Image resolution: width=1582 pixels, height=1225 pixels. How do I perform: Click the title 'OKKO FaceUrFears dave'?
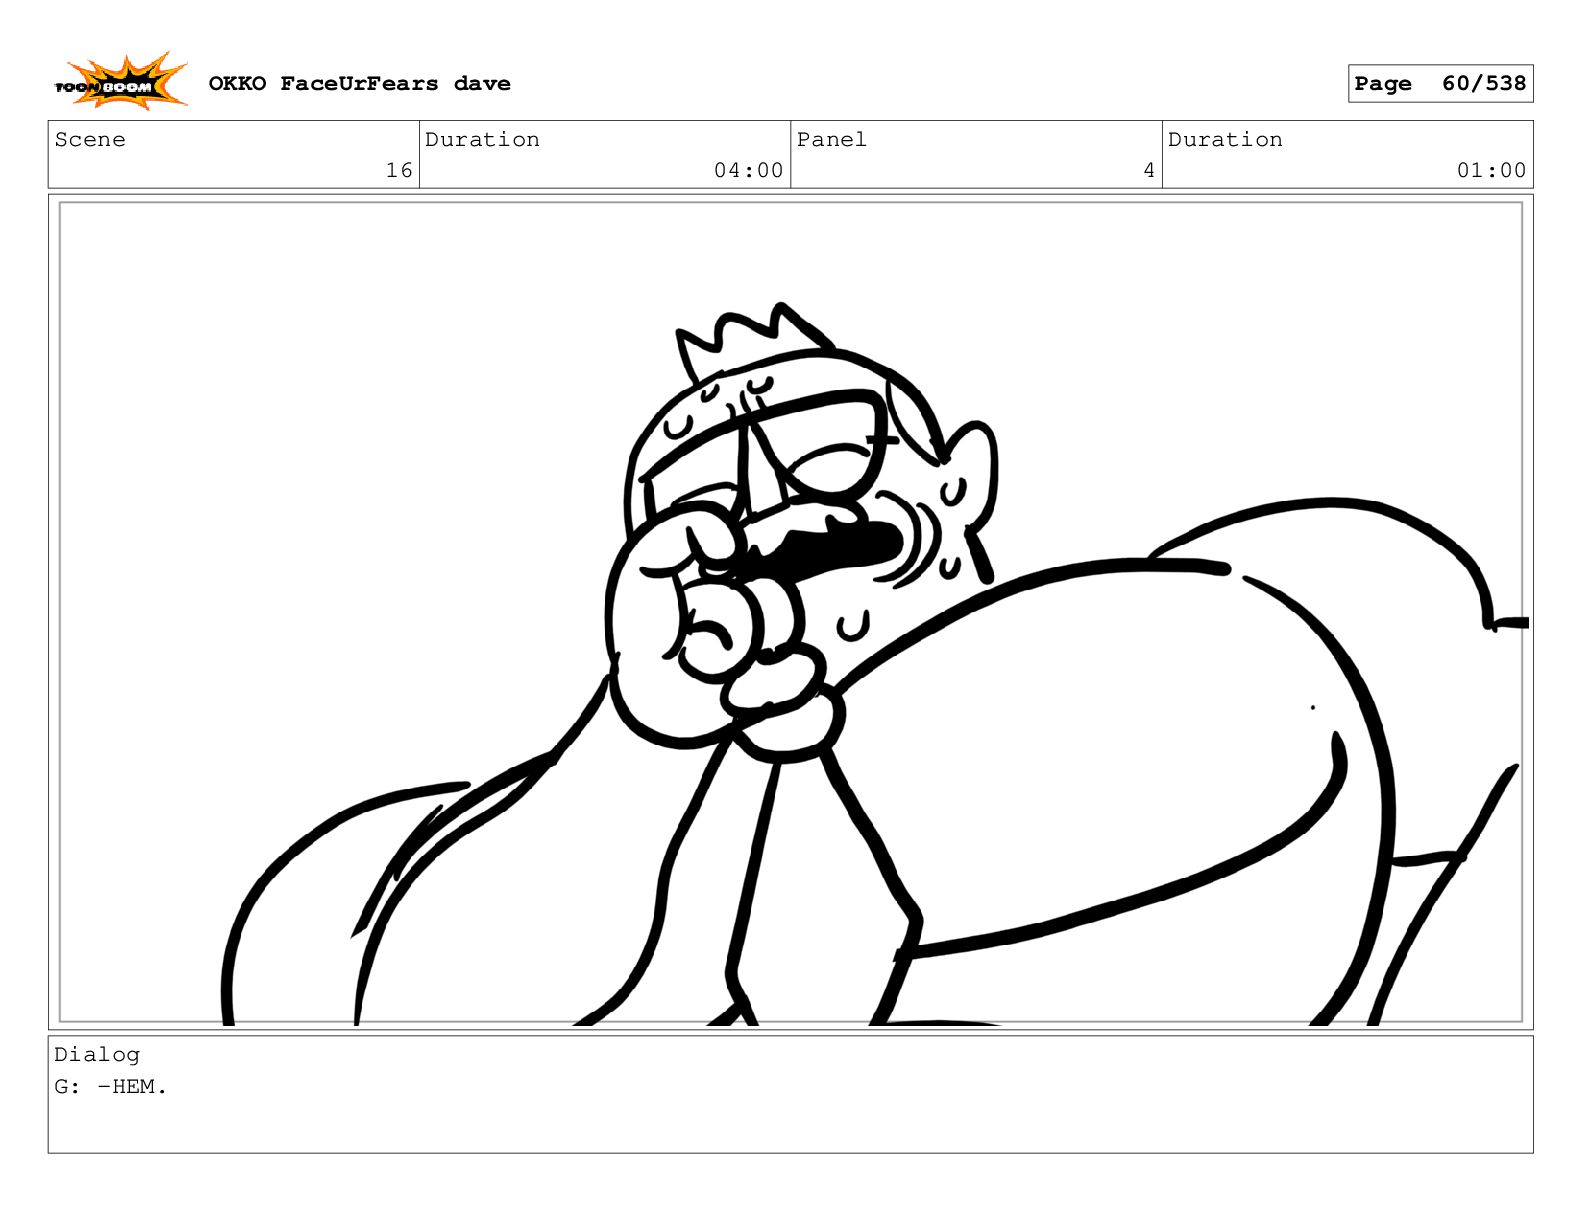tap(359, 84)
